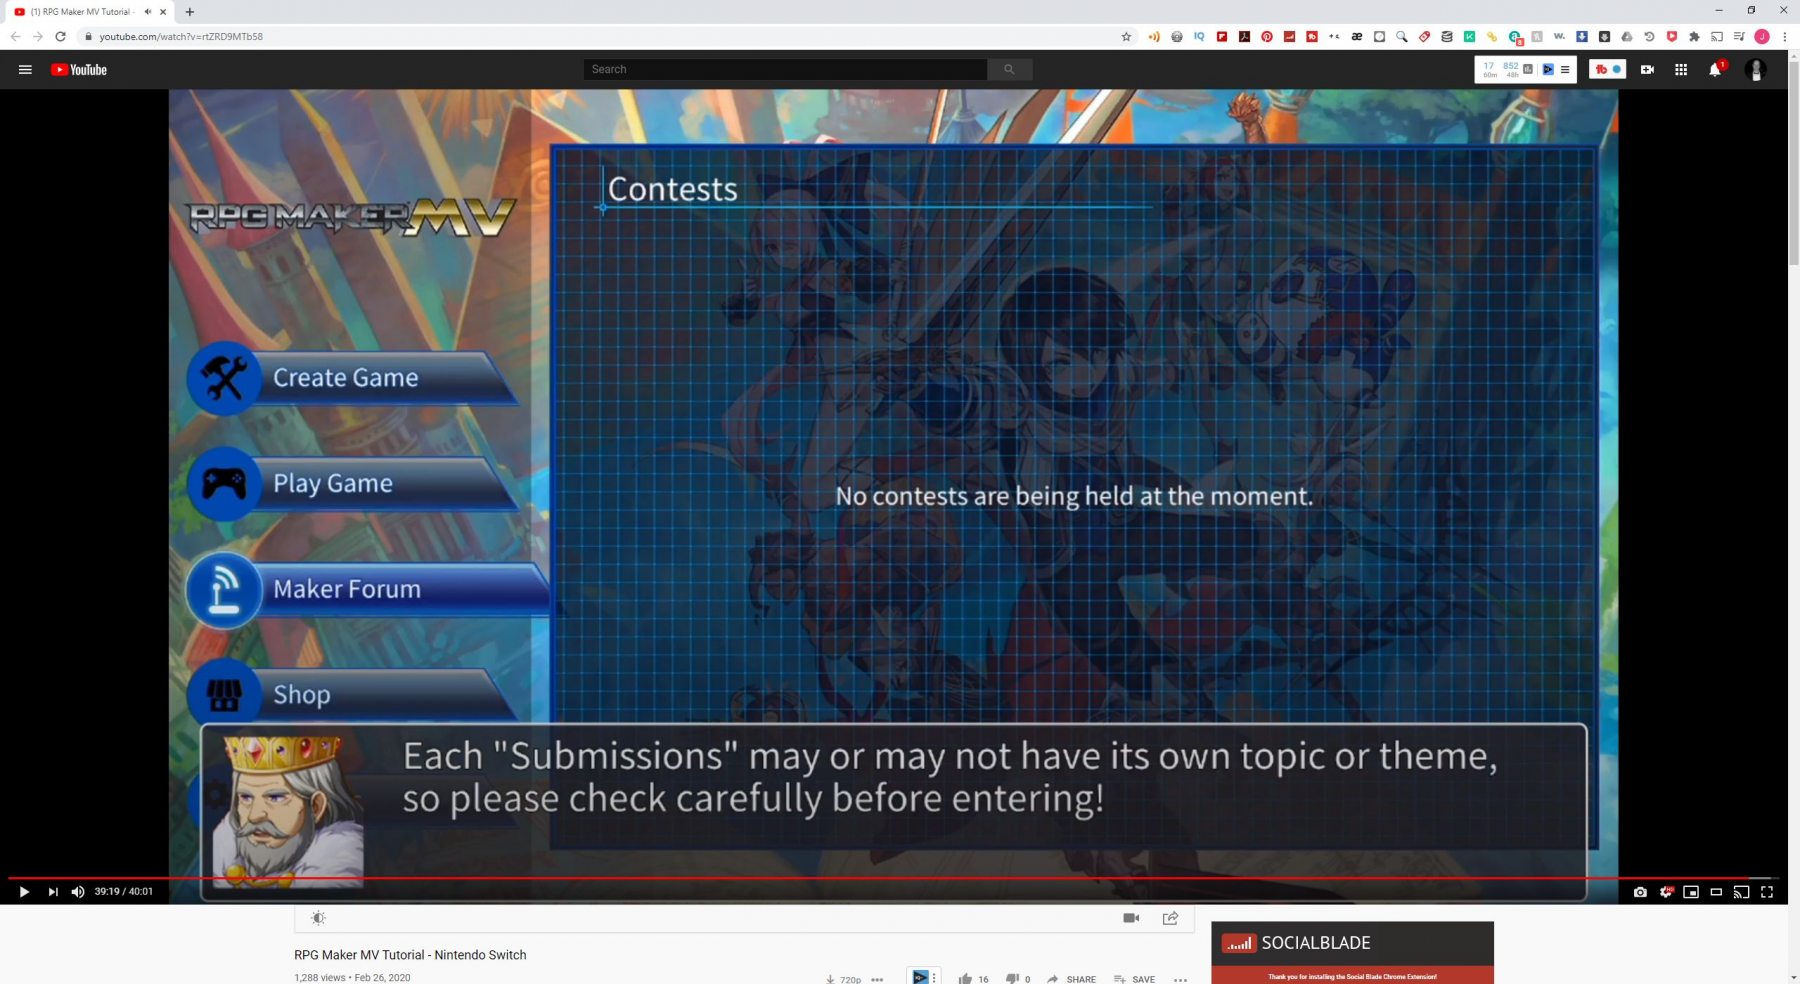Play the paused video

pos(24,892)
